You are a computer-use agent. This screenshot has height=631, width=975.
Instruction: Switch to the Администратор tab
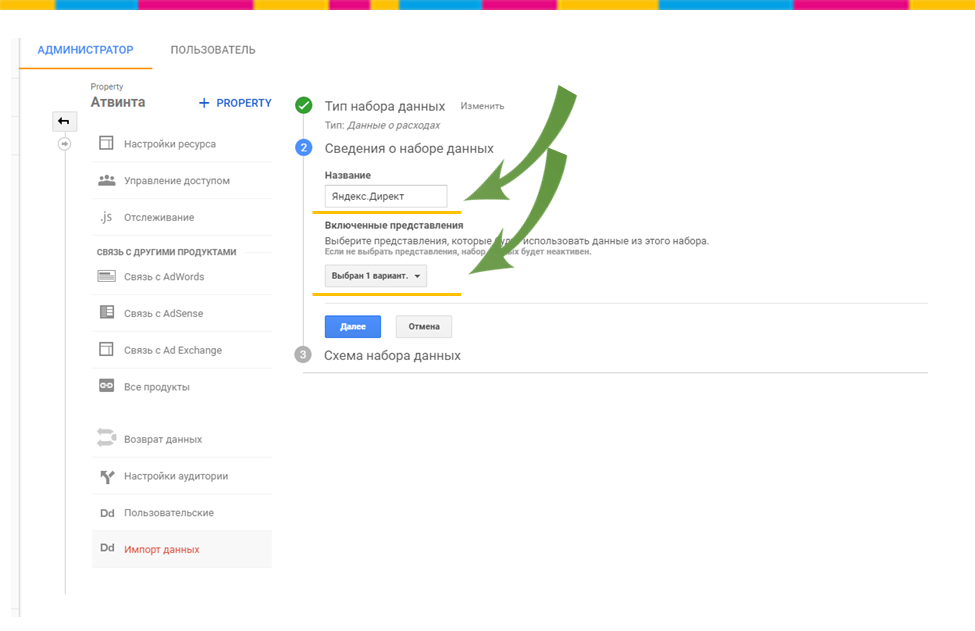tap(85, 50)
